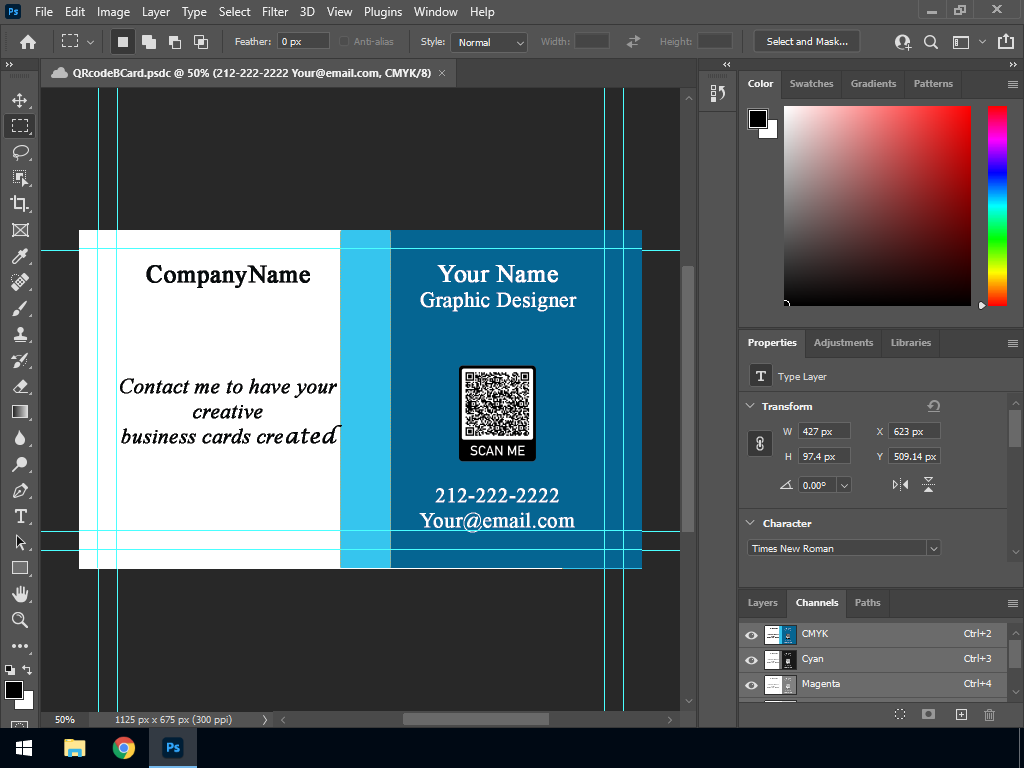This screenshot has height=768, width=1024.
Task: Select the Crop tool
Action: click(20, 204)
